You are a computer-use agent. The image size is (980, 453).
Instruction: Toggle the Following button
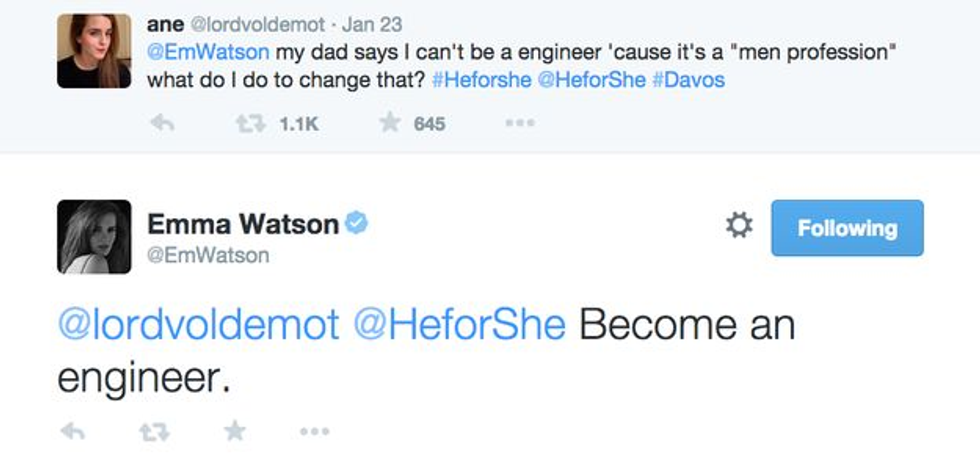(846, 228)
